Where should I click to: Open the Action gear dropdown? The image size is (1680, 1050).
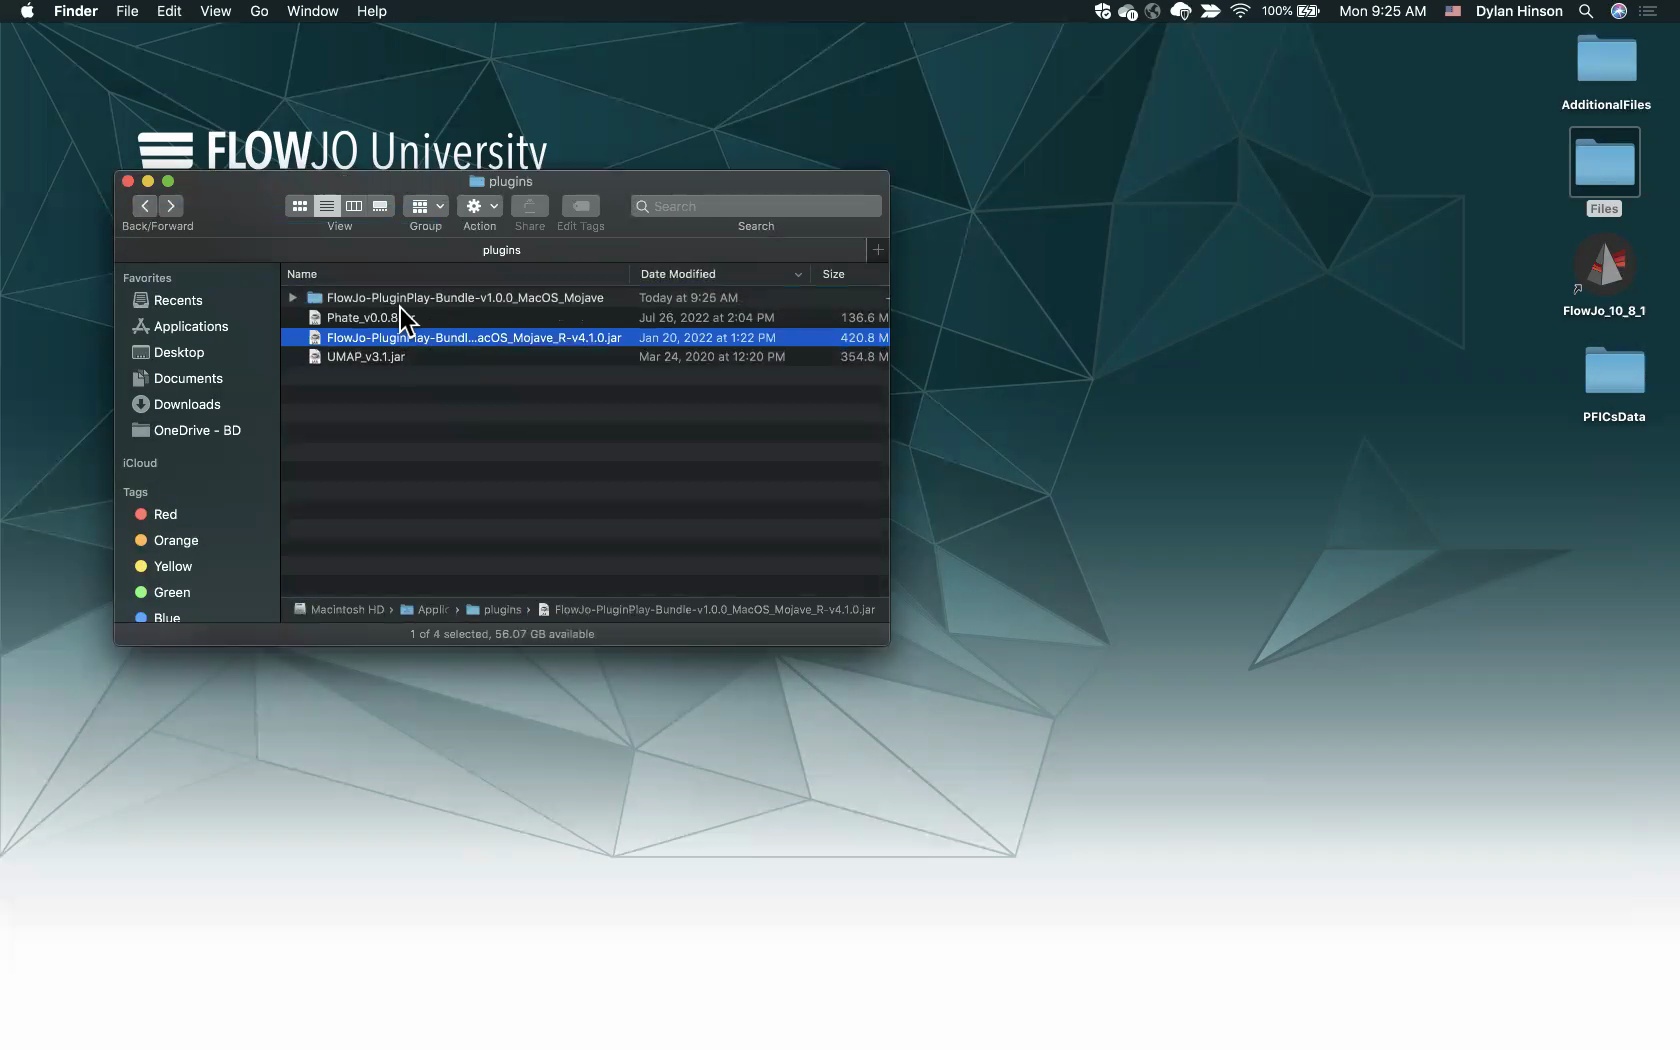(x=480, y=206)
